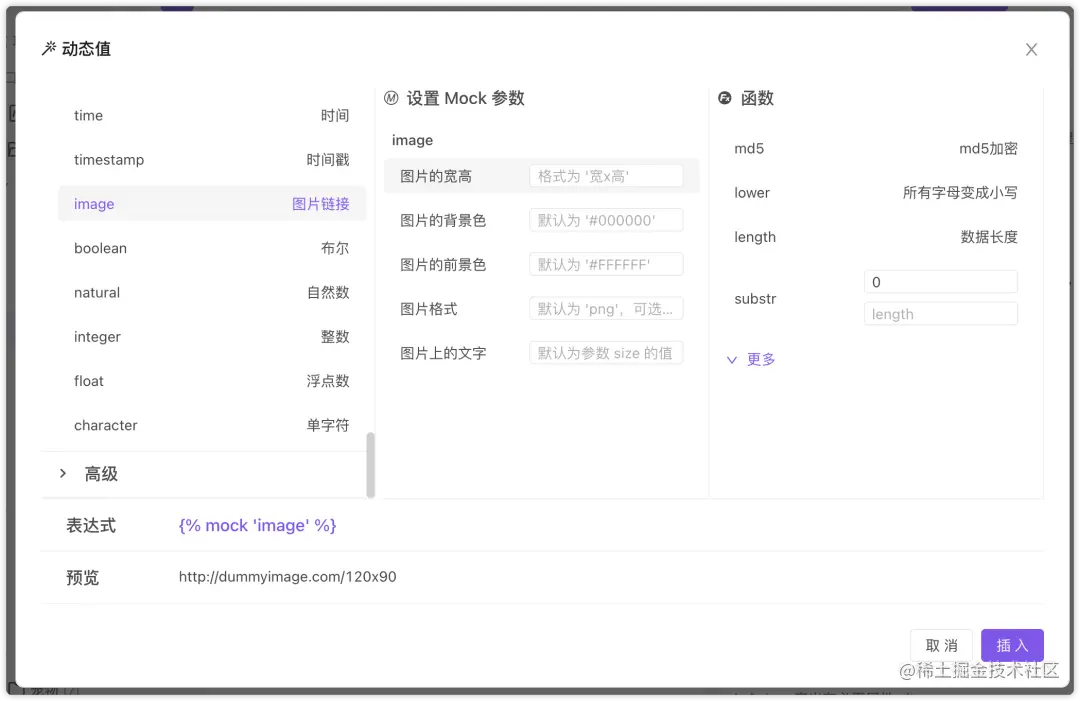
Task: Click the circled M icon next to 设置 Mock 参数
Action: pyautogui.click(x=390, y=98)
